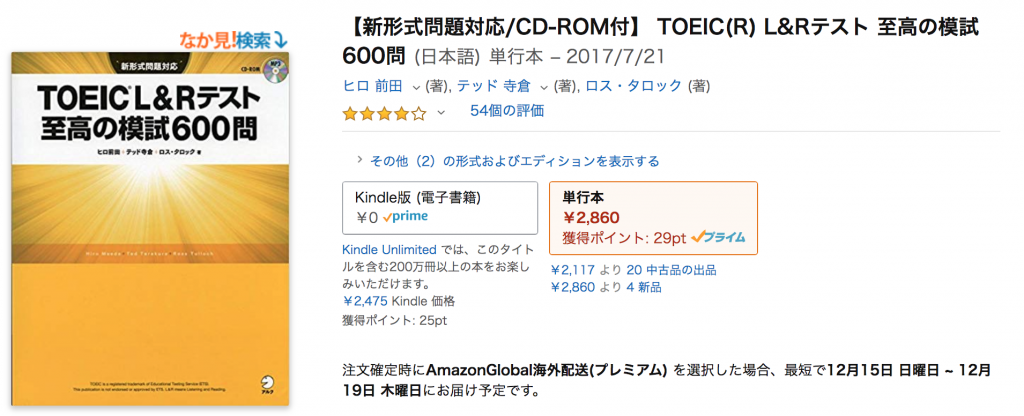
Task: Click the Kindle Unlimited link
Action: (389, 249)
